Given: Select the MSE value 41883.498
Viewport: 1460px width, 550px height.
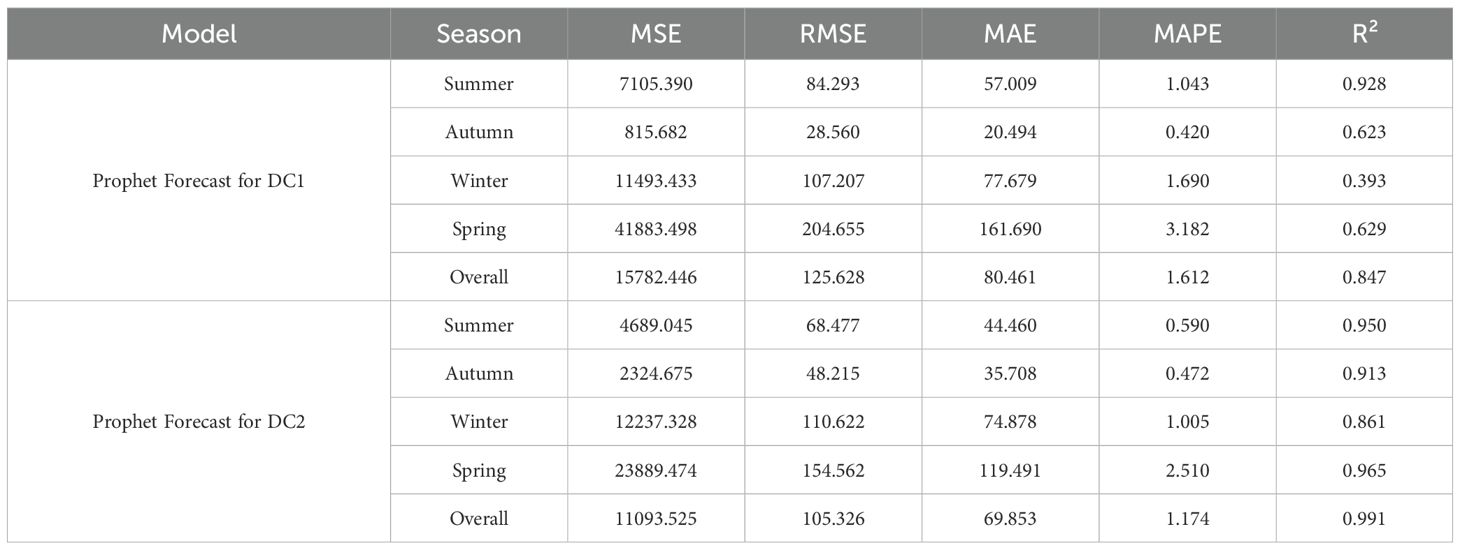Looking at the screenshot, I should click(x=657, y=229).
